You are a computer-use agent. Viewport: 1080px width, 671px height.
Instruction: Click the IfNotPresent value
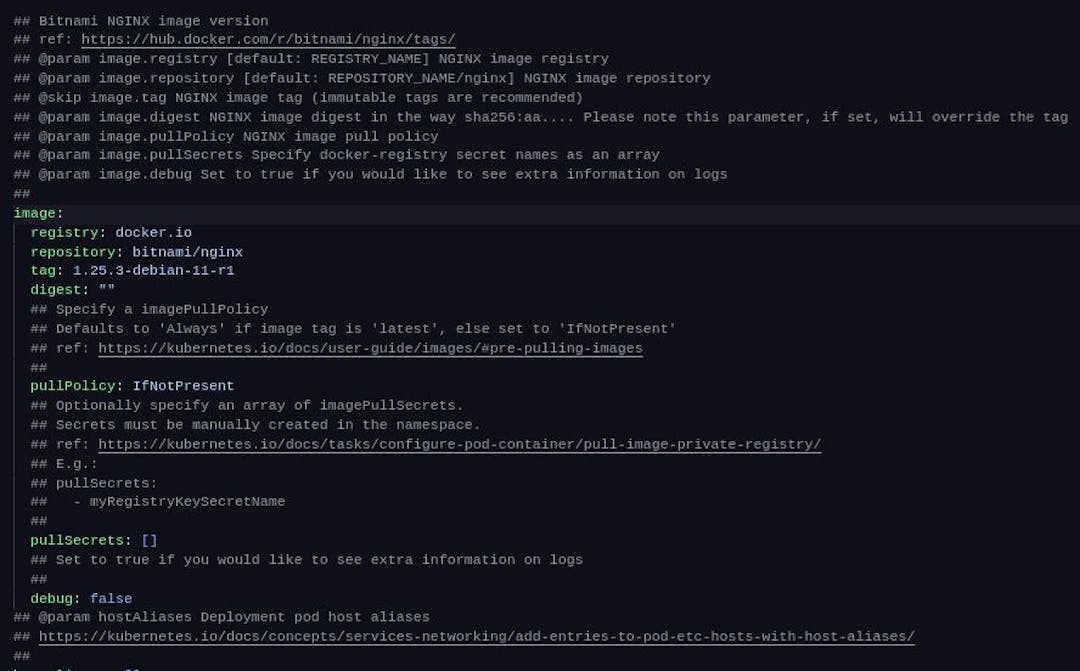[x=183, y=386]
